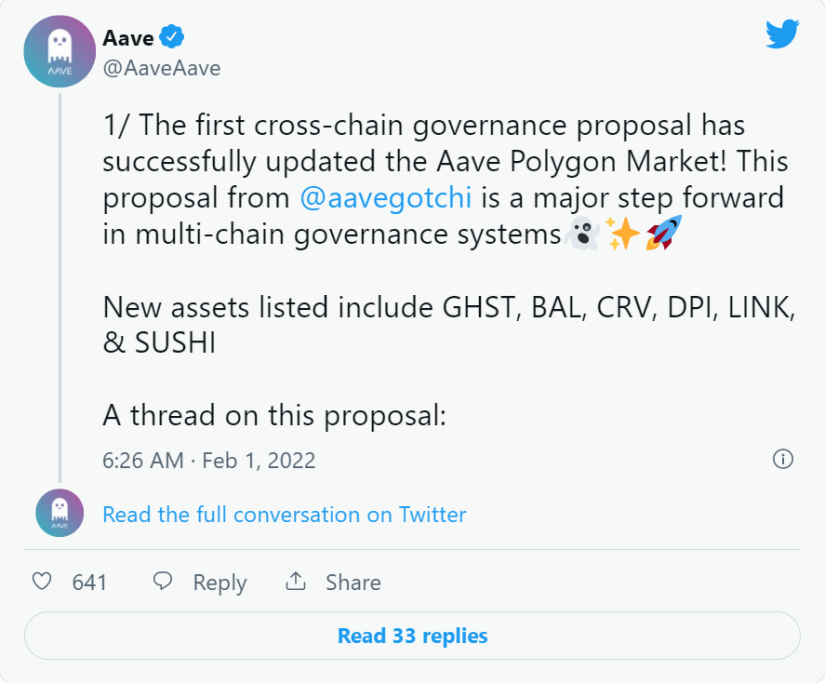This screenshot has height=684, width=826.
Task: Click the Share label
Action: point(353,582)
